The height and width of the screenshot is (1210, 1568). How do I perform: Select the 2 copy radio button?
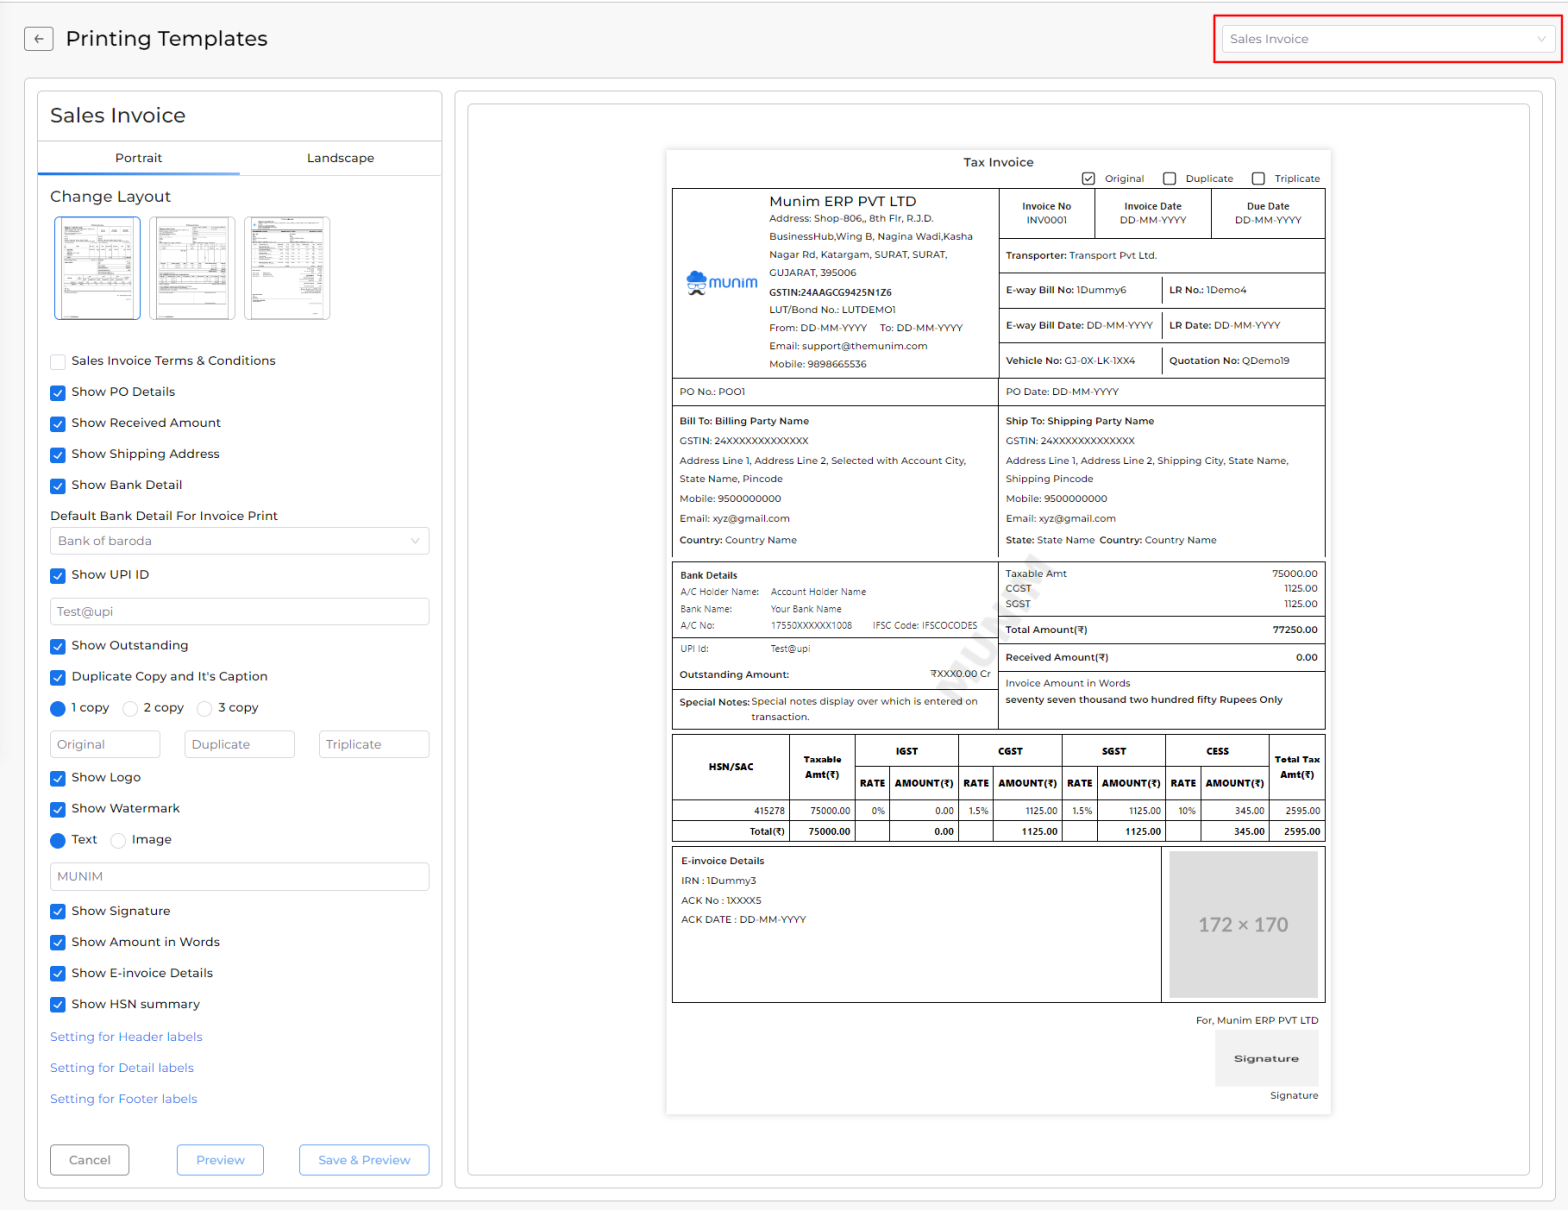130,708
